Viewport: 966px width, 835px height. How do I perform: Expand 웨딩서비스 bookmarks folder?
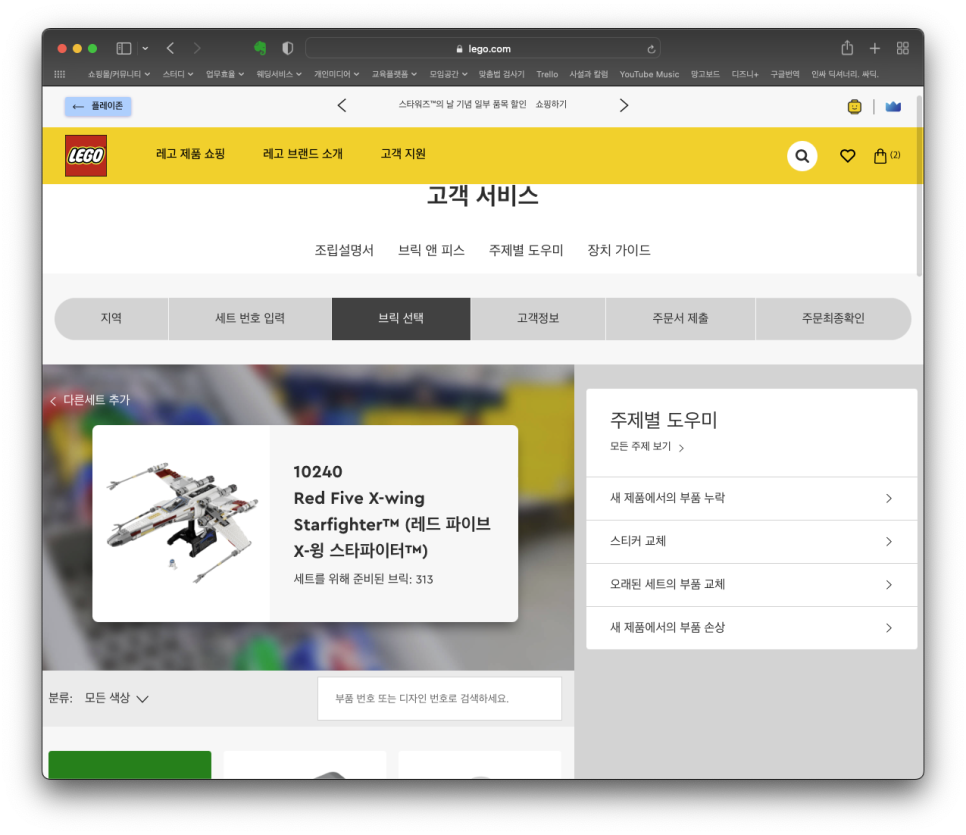(x=278, y=74)
